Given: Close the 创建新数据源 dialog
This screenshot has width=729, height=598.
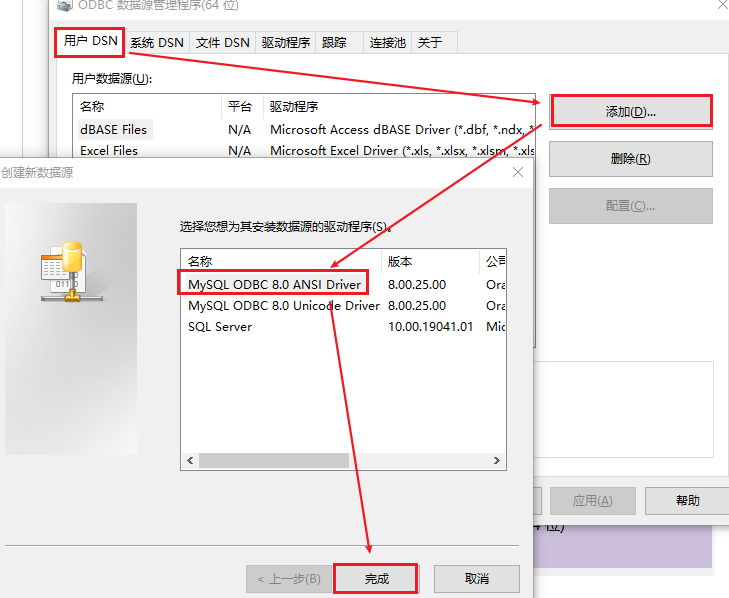Looking at the screenshot, I should coord(518,172).
